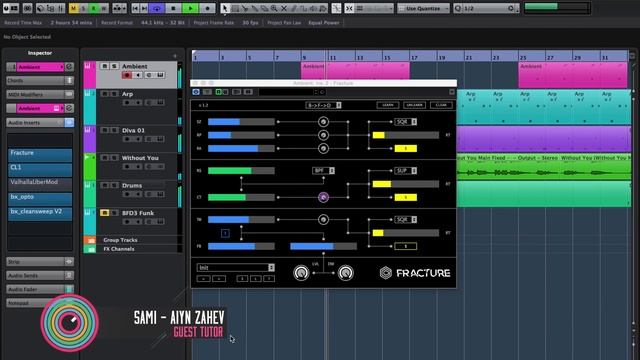Click the DW knob in Fracture
The height and width of the screenshot is (360, 640).
[x=345, y=273]
